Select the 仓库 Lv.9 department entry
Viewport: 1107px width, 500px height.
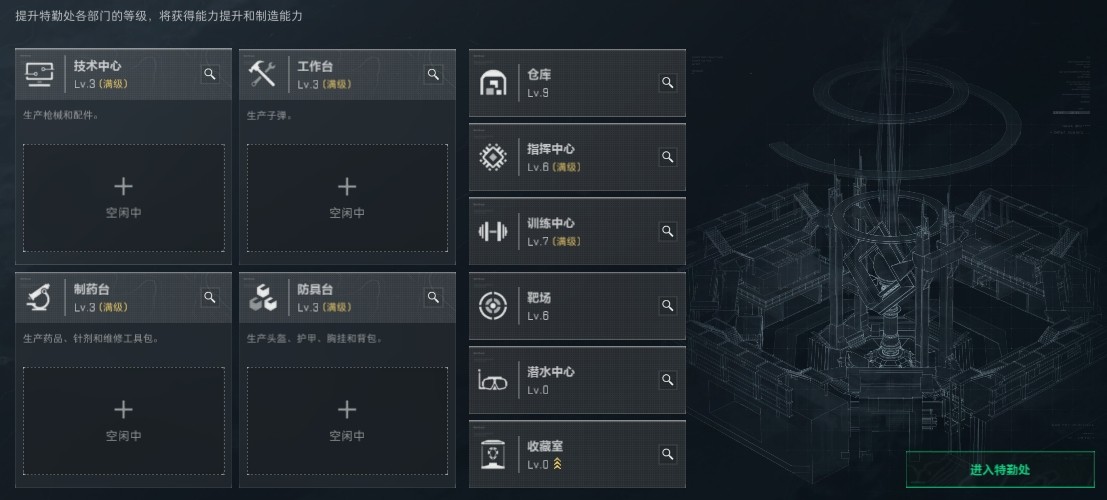578,83
